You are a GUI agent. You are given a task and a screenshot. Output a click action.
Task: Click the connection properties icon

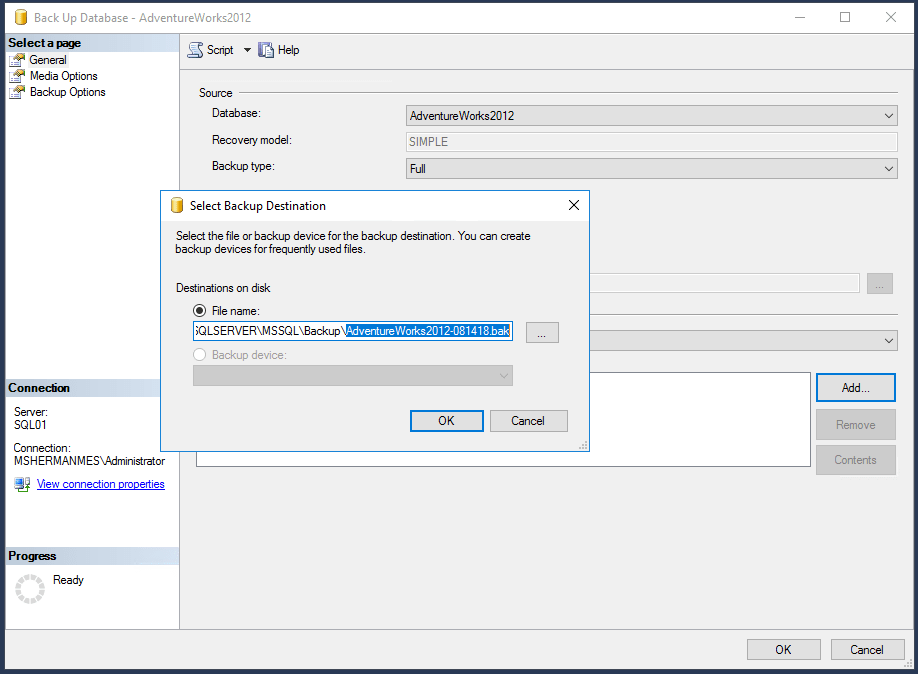click(x=22, y=484)
